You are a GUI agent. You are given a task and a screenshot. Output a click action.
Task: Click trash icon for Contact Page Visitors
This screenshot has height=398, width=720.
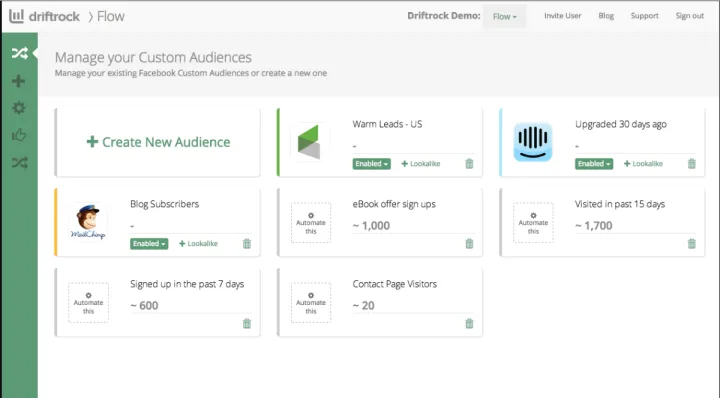pyautogui.click(x=469, y=323)
